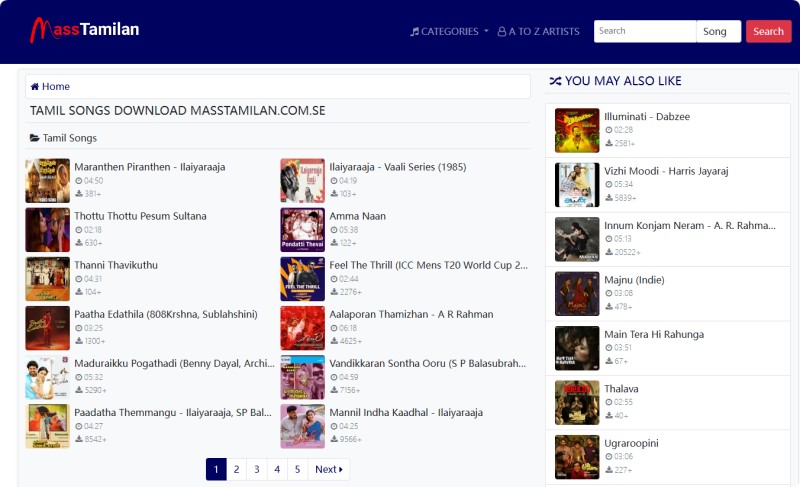Screen dimensions: 800x487
Task: Open Maranthen Piranthen - Ilaiyaraaja song
Action: tap(149, 167)
